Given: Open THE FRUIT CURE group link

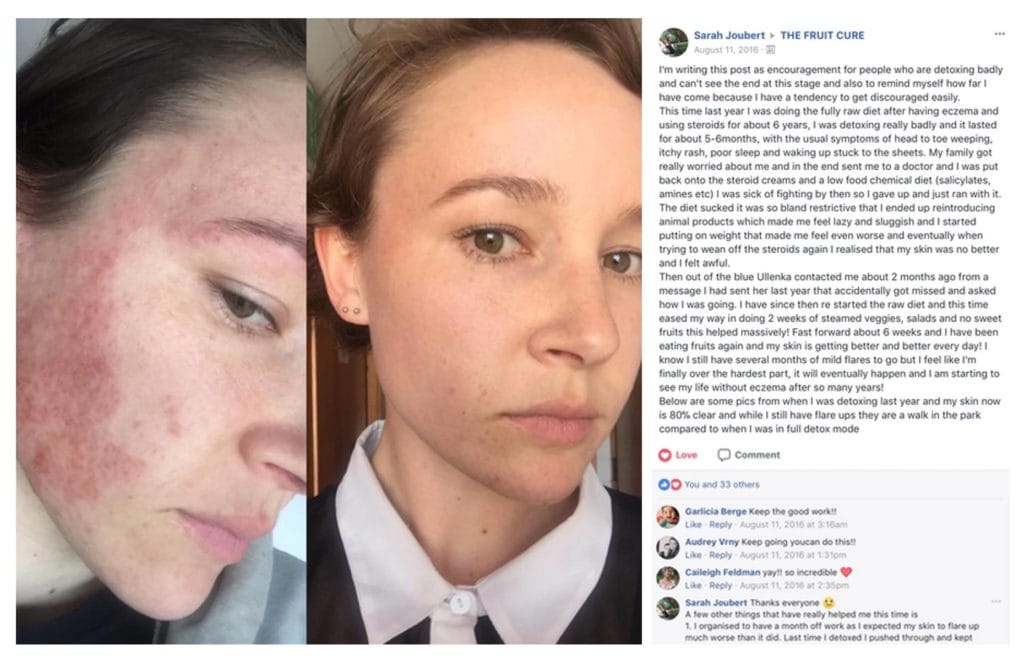Looking at the screenshot, I should (x=822, y=35).
